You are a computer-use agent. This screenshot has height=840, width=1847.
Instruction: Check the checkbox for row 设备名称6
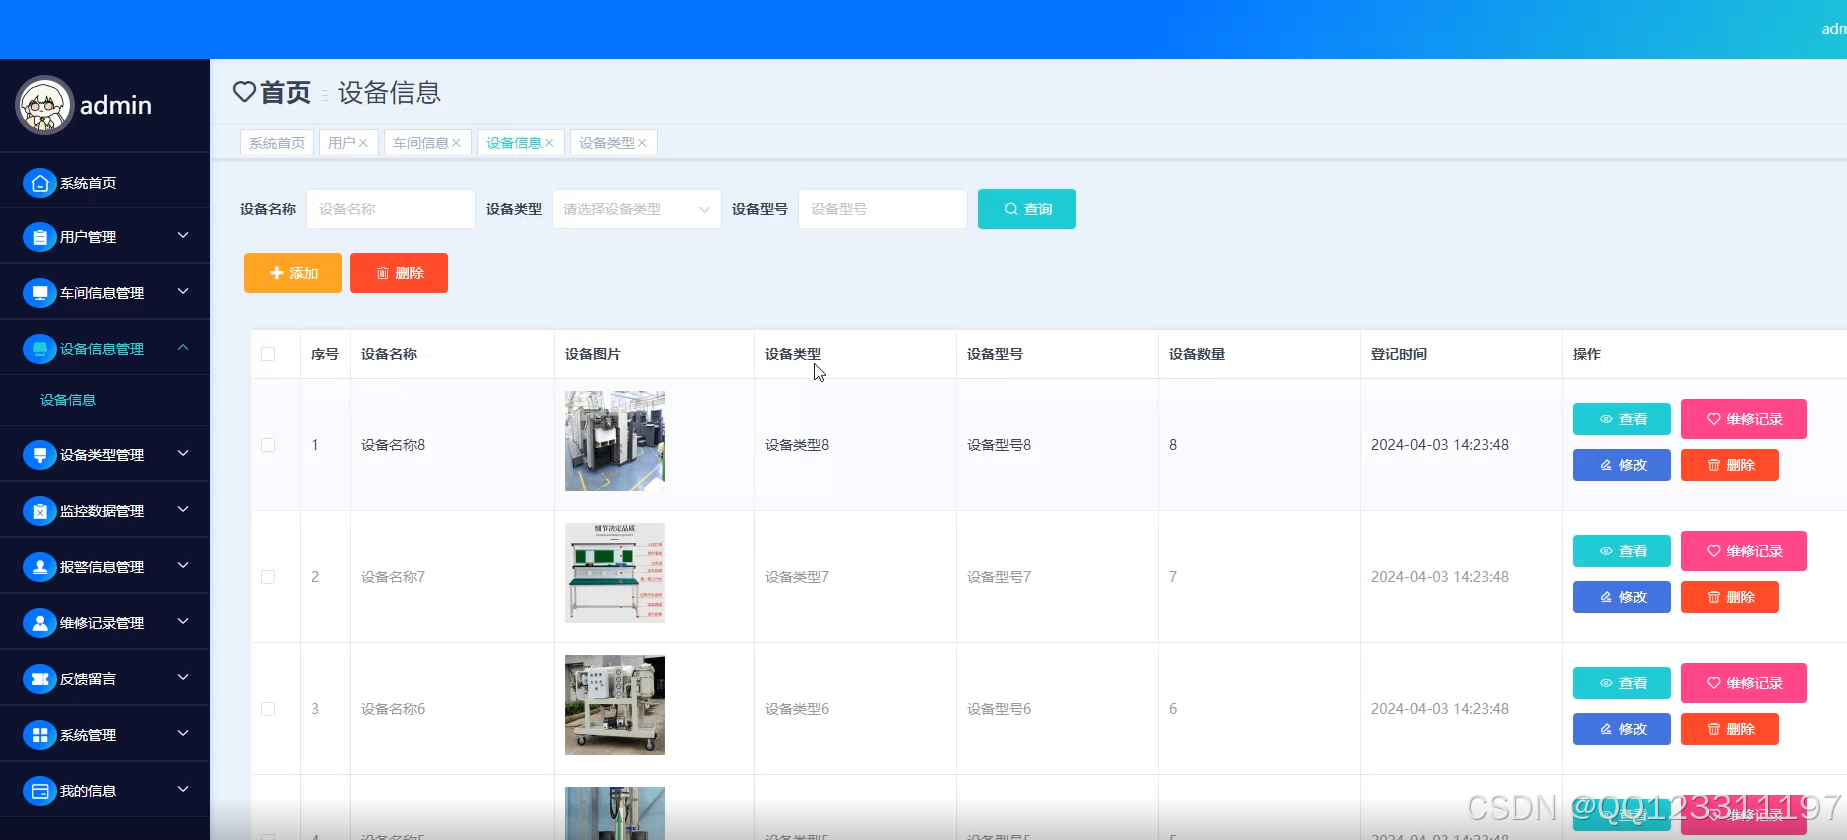coord(268,709)
